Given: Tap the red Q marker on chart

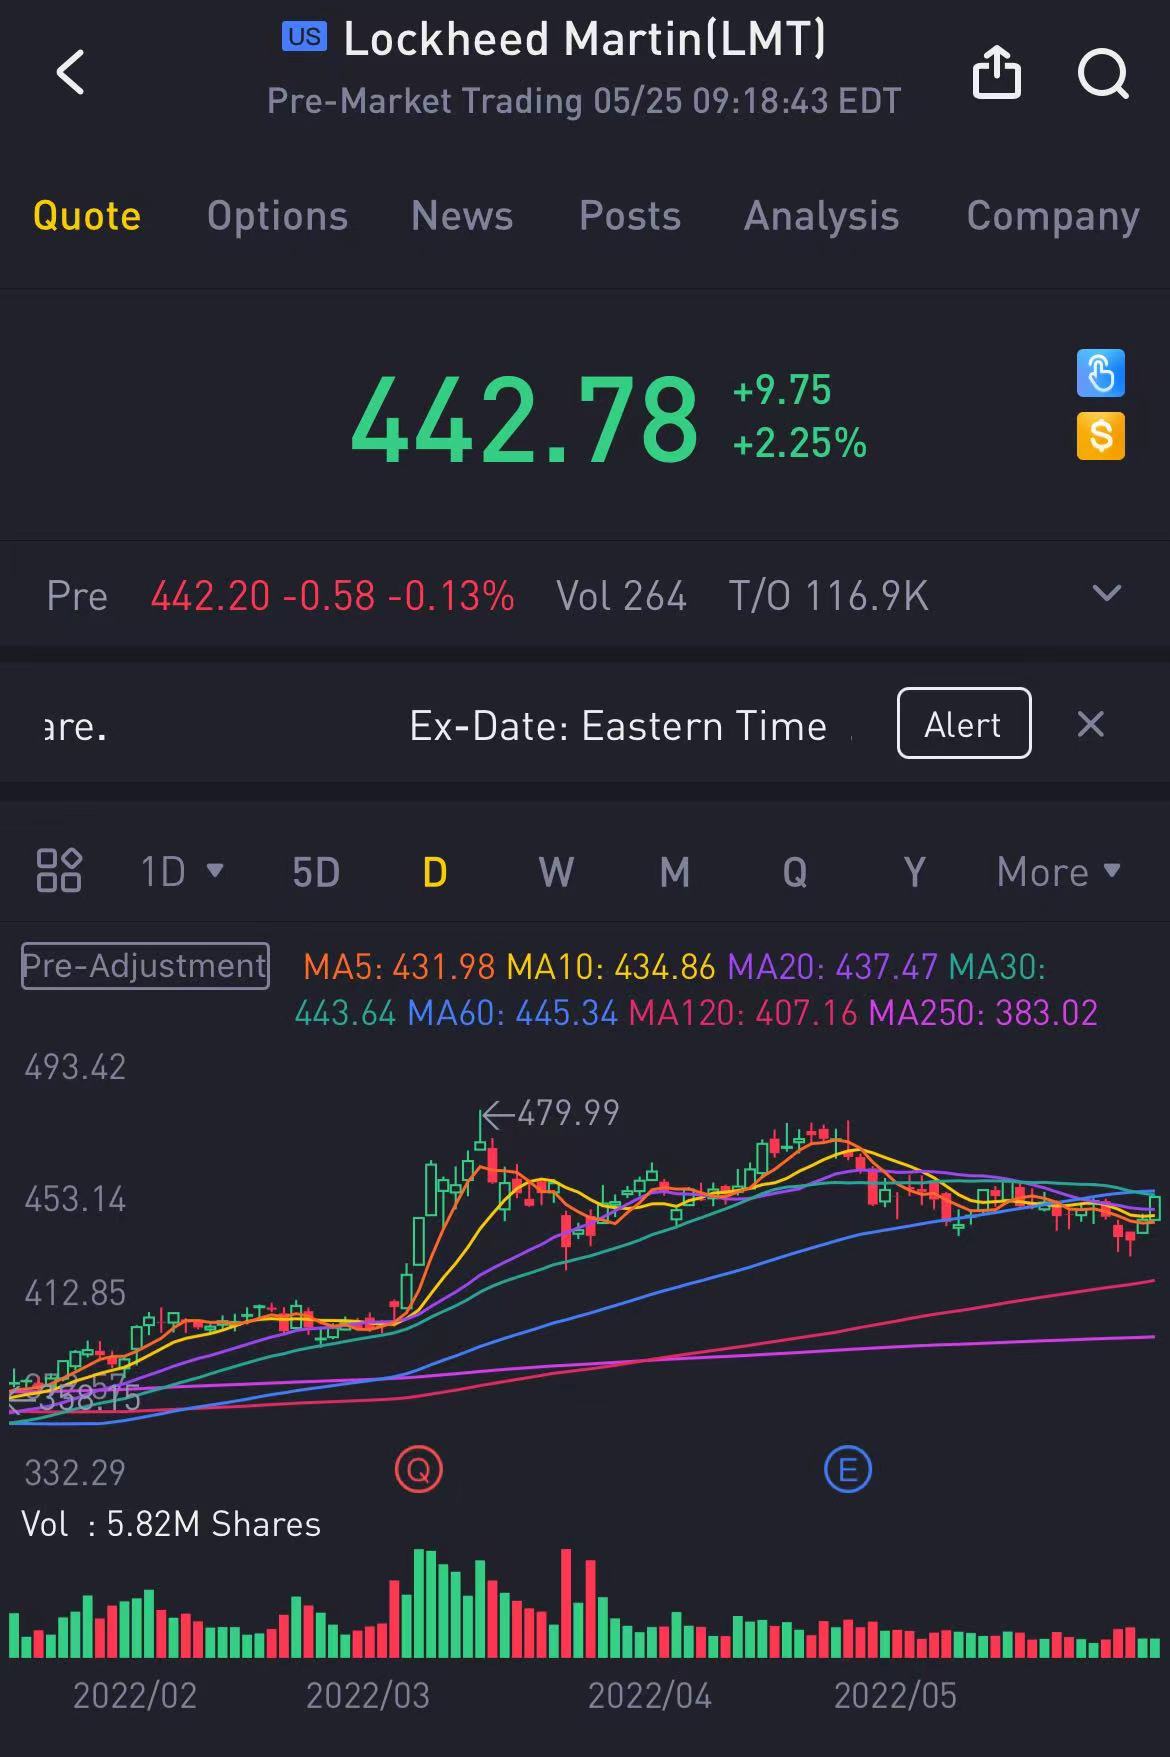Looking at the screenshot, I should point(418,1470).
